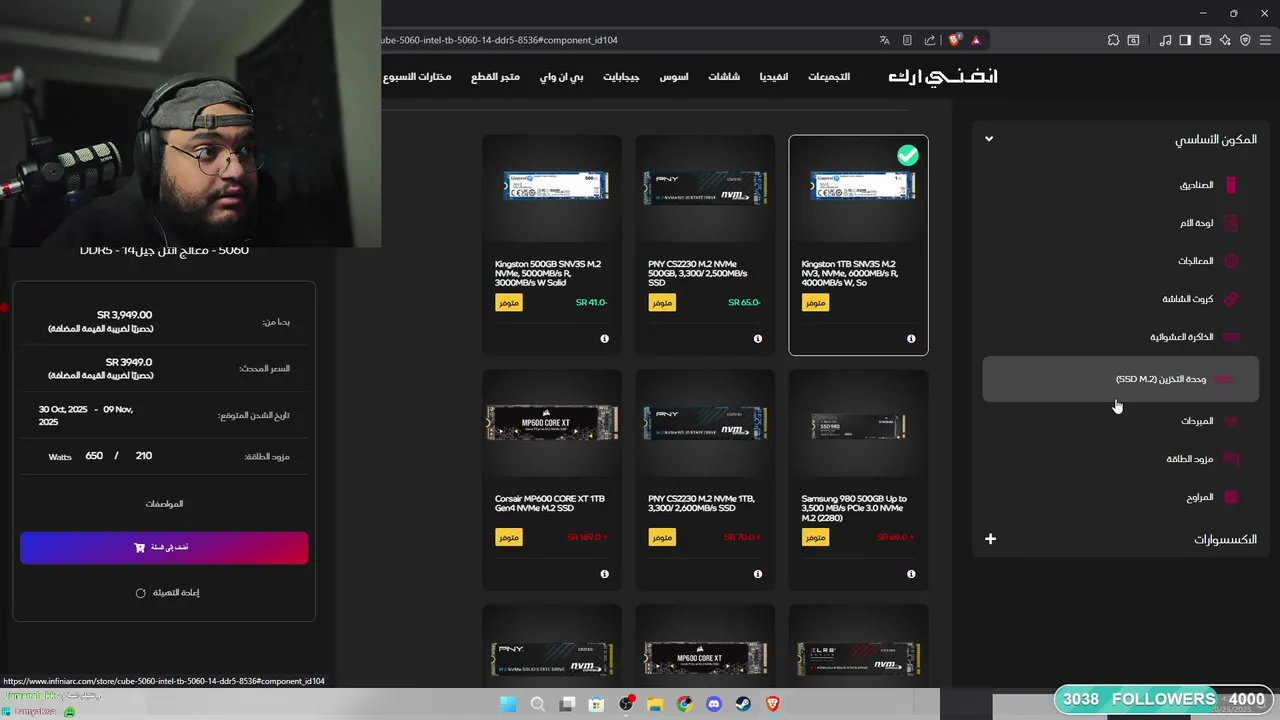Open Brave Wallet icon
The width and height of the screenshot is (1280, 720).
(x=1205, y=40)
